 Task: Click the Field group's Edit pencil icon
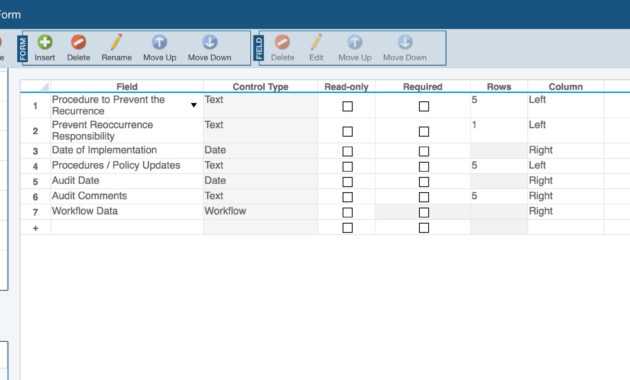tap(316, 42)
